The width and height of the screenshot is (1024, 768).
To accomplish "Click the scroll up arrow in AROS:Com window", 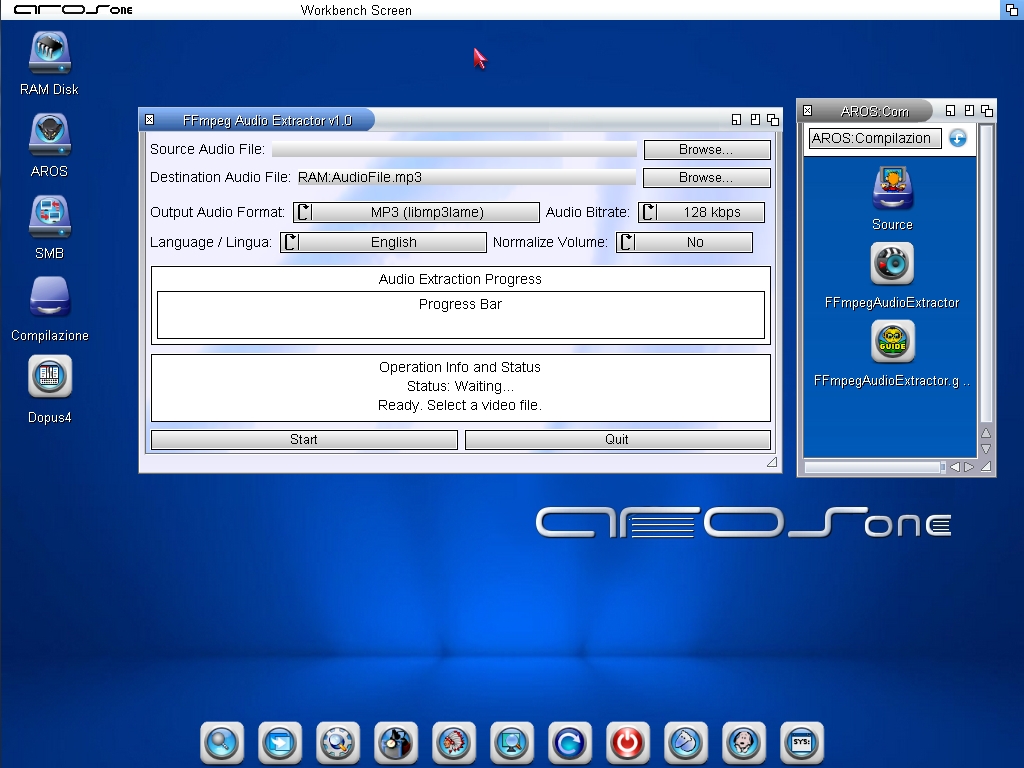I will [986, 433].
